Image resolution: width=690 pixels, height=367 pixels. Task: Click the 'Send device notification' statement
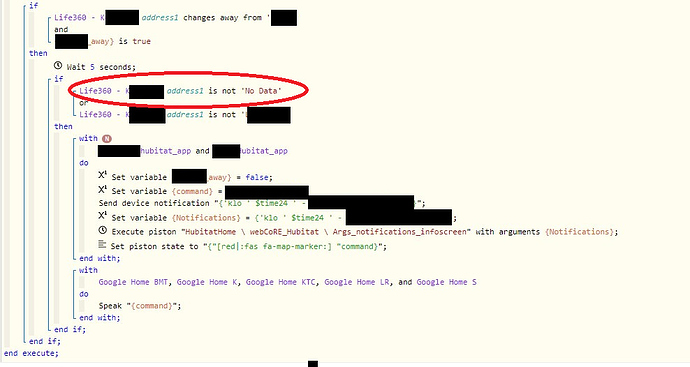pos(262,203)
